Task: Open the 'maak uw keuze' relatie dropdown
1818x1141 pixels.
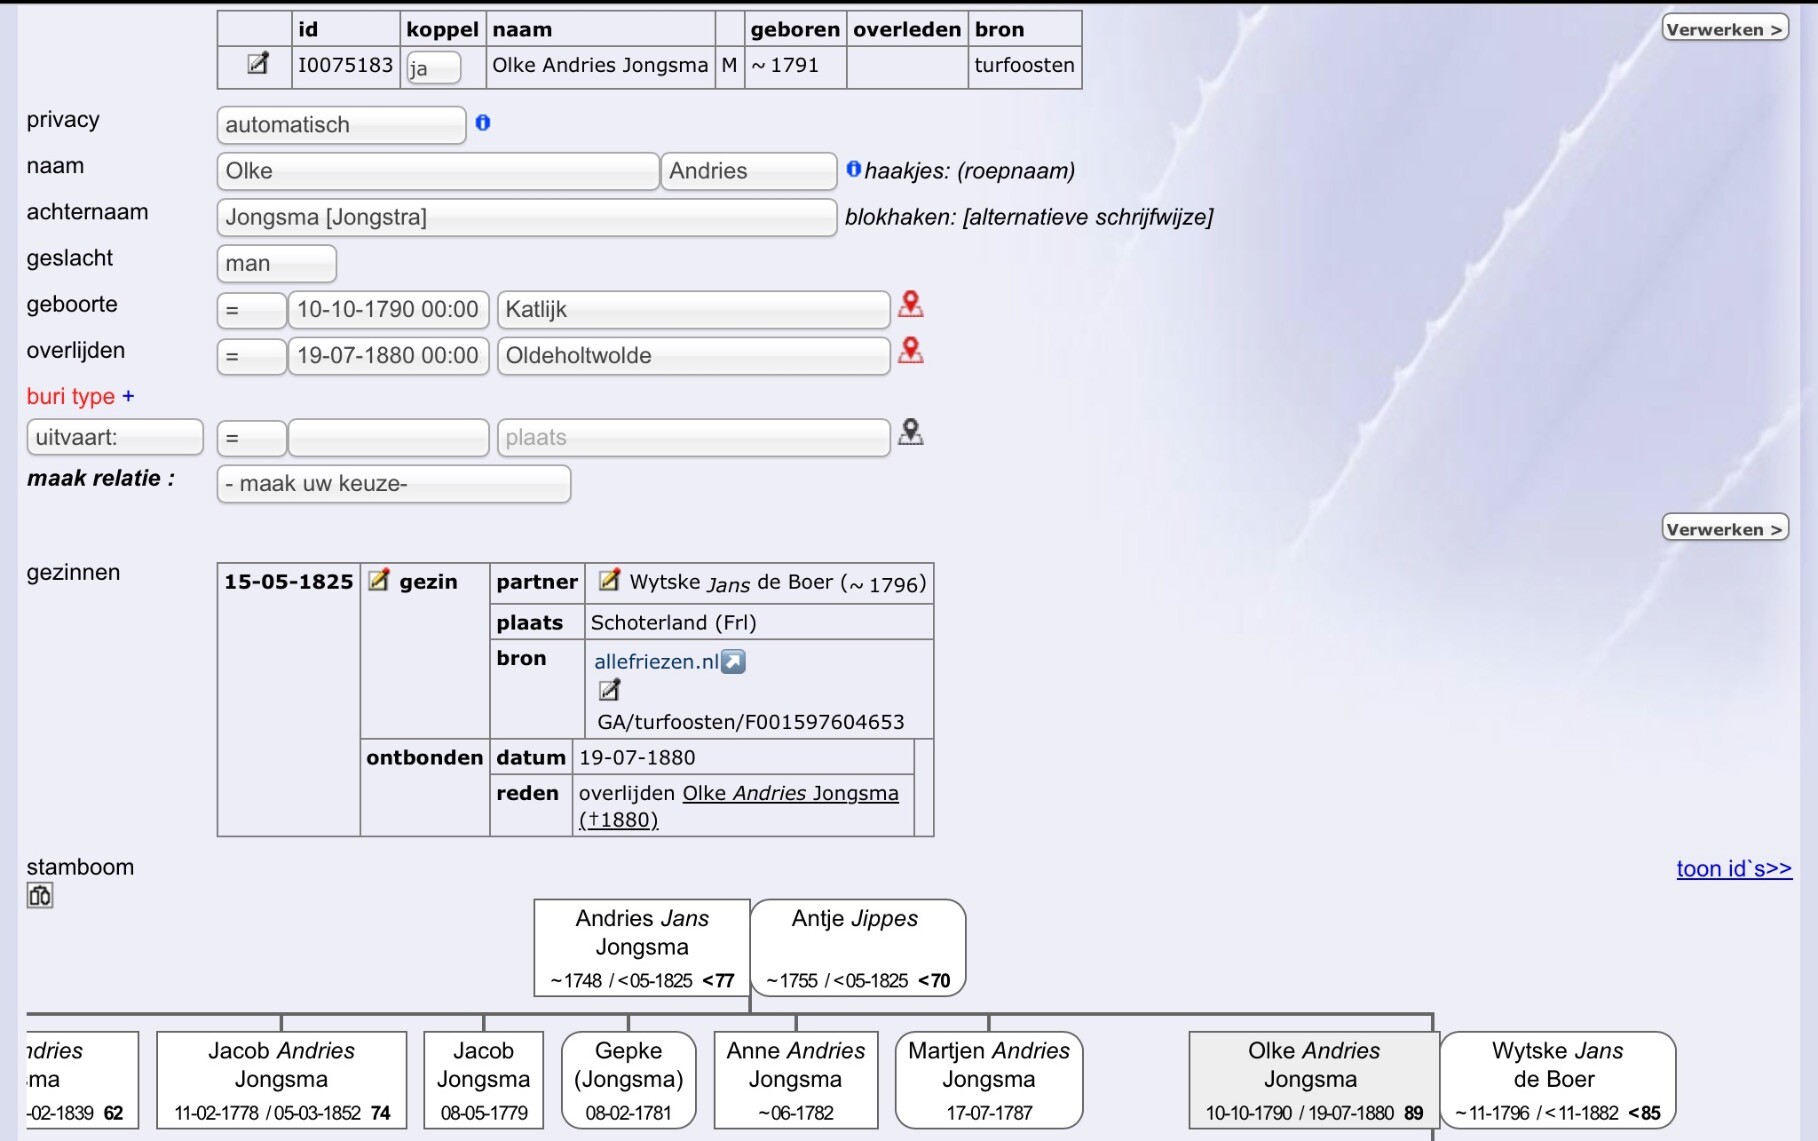Action: coord(394,484)
